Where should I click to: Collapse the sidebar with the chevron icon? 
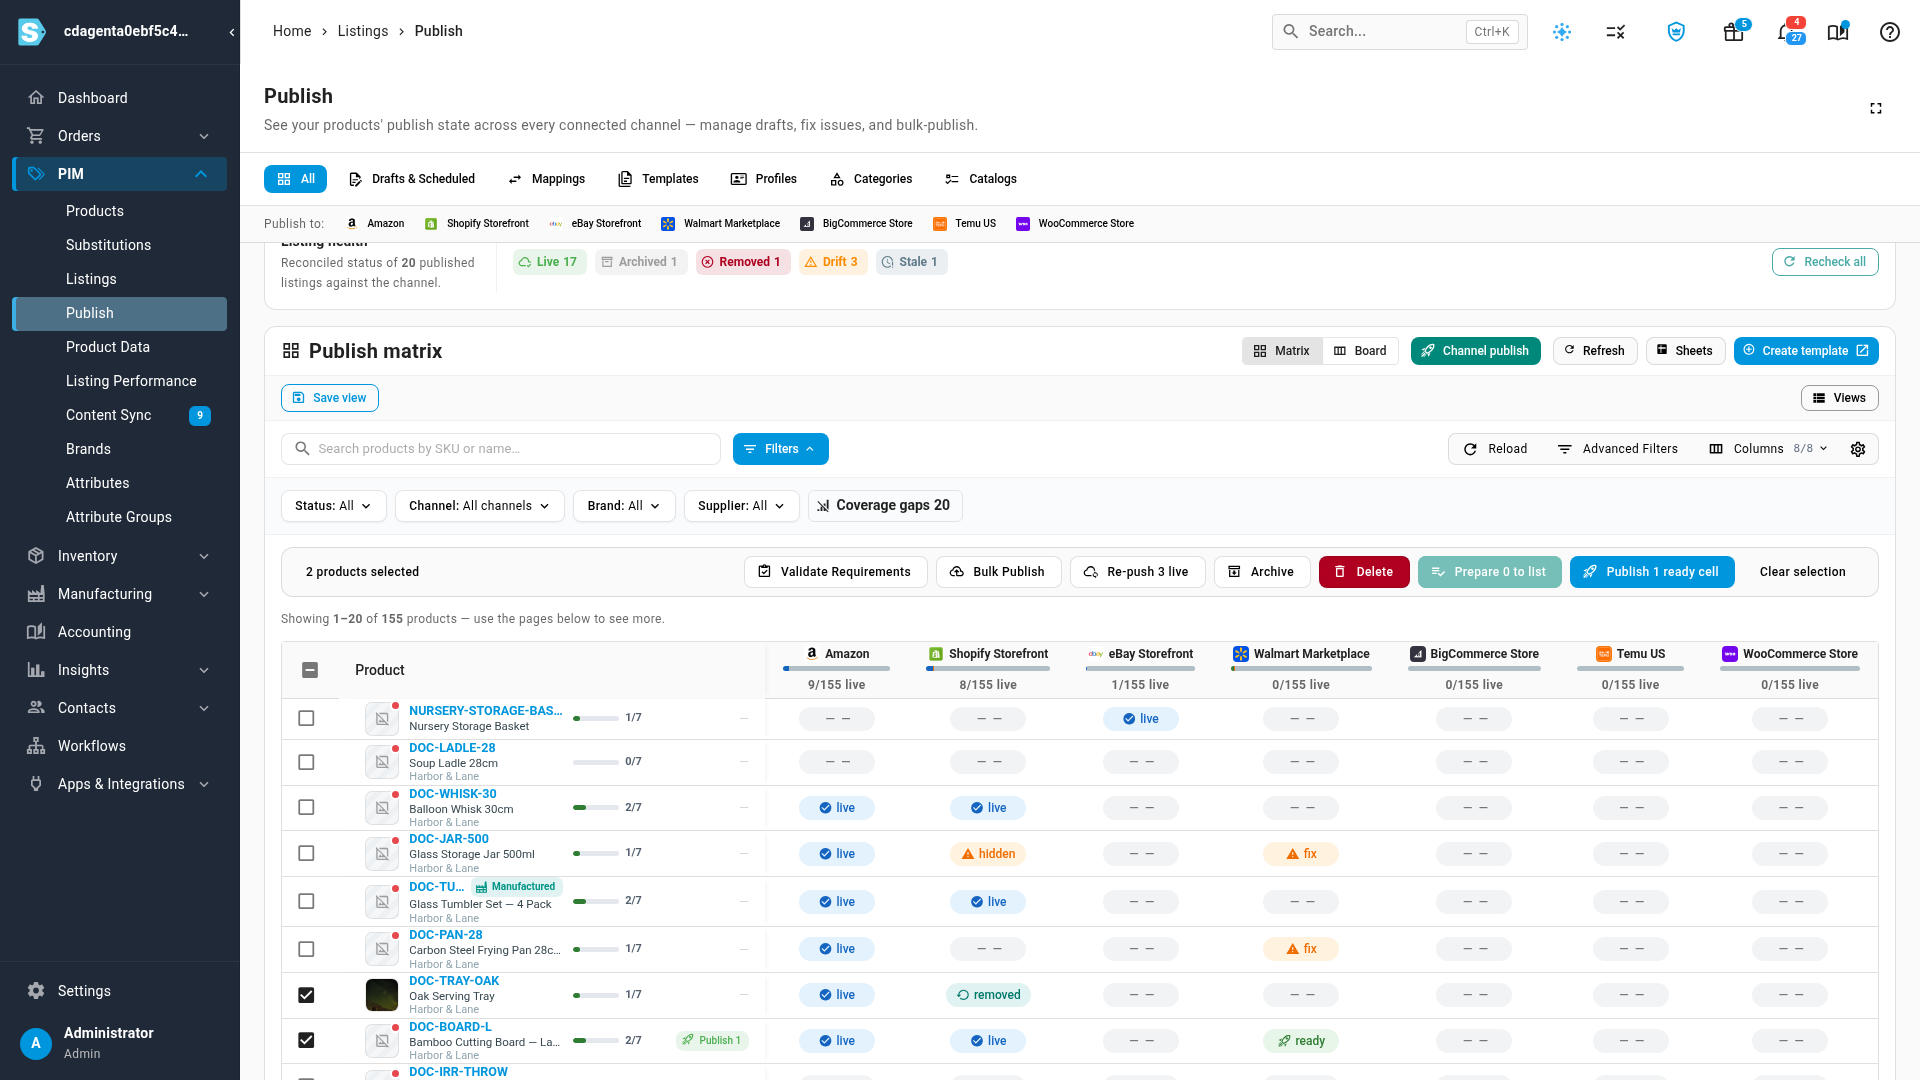232,32
